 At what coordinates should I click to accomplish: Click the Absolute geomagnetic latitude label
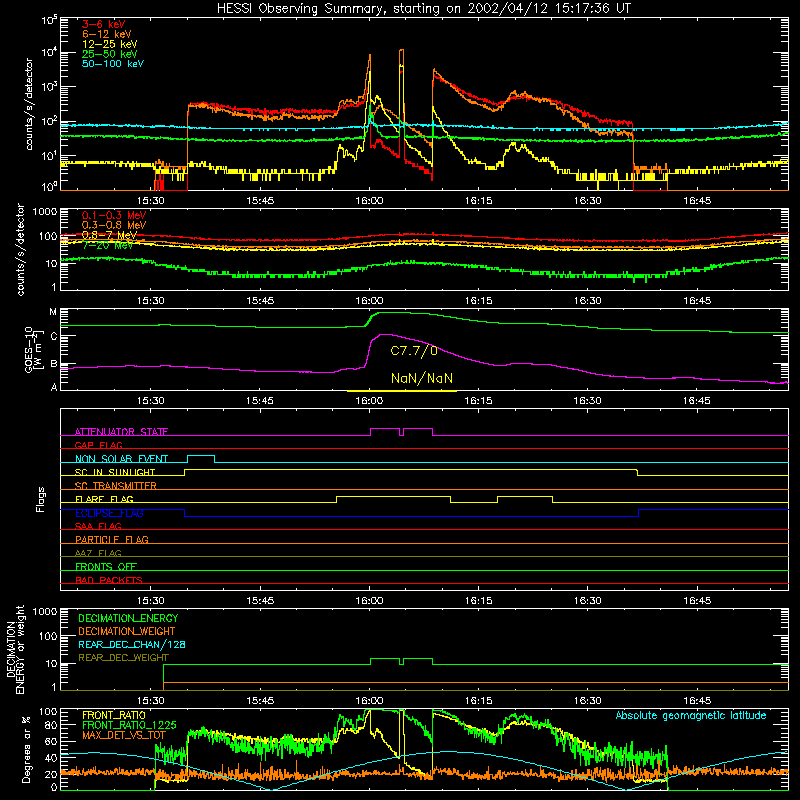(691, 715)
